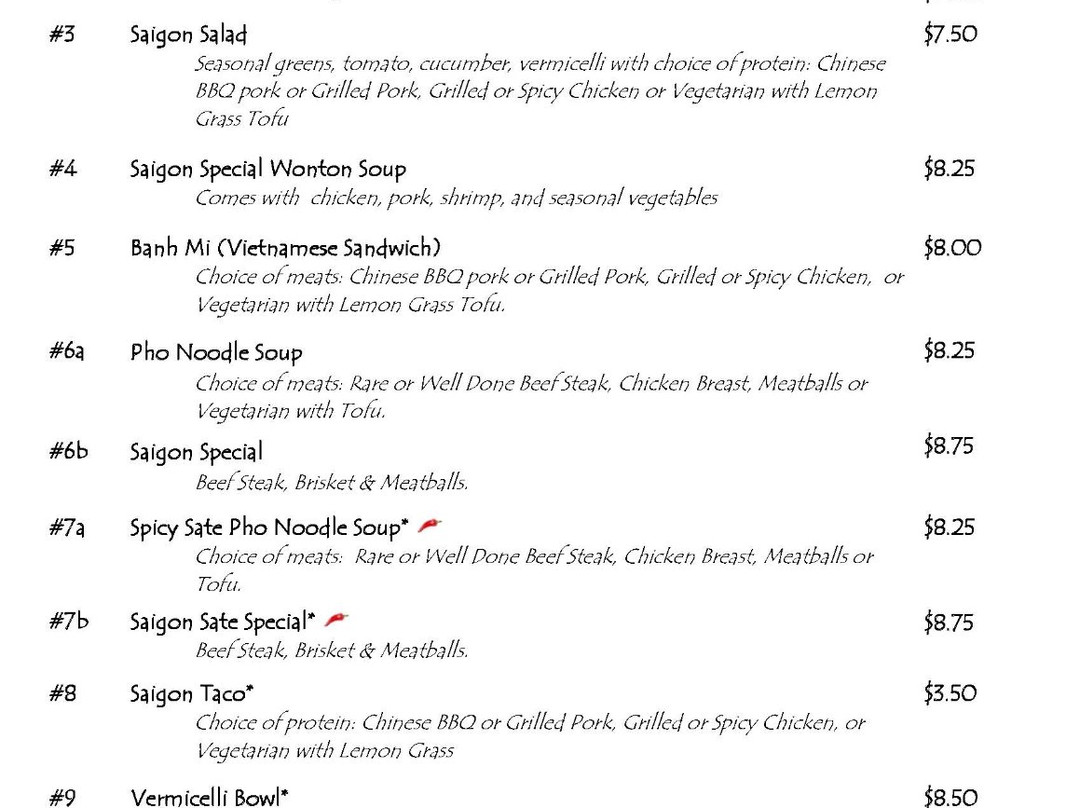Click the #6a item number label
1080x808 pixels.
66,352
